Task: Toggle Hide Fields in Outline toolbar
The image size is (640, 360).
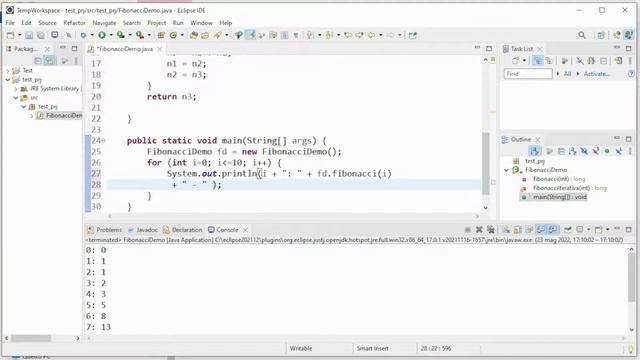Action: pos(584,151)
